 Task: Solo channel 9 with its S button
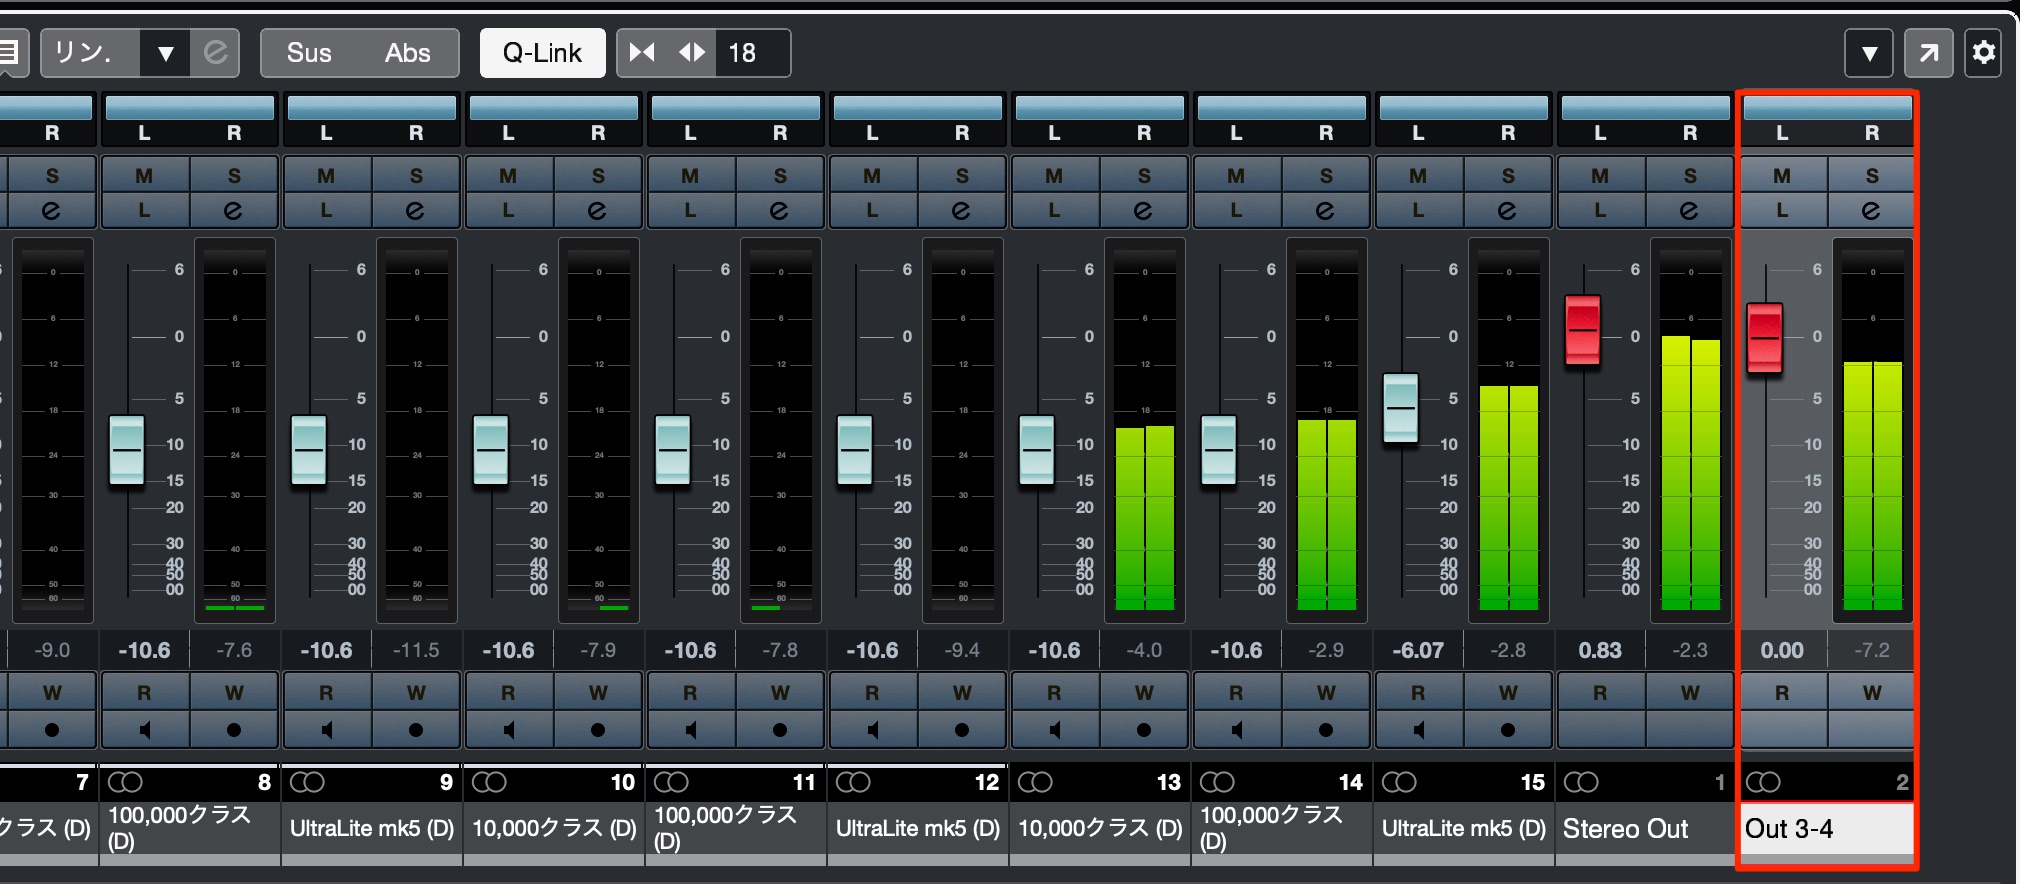pos(415,175)
